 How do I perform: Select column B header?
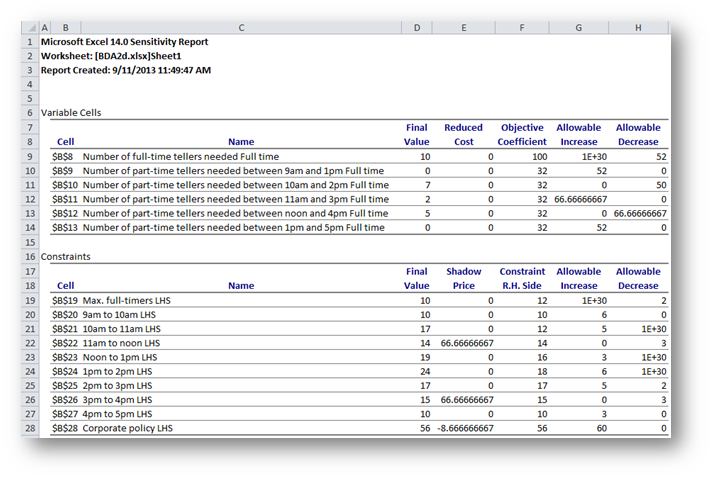65,28
